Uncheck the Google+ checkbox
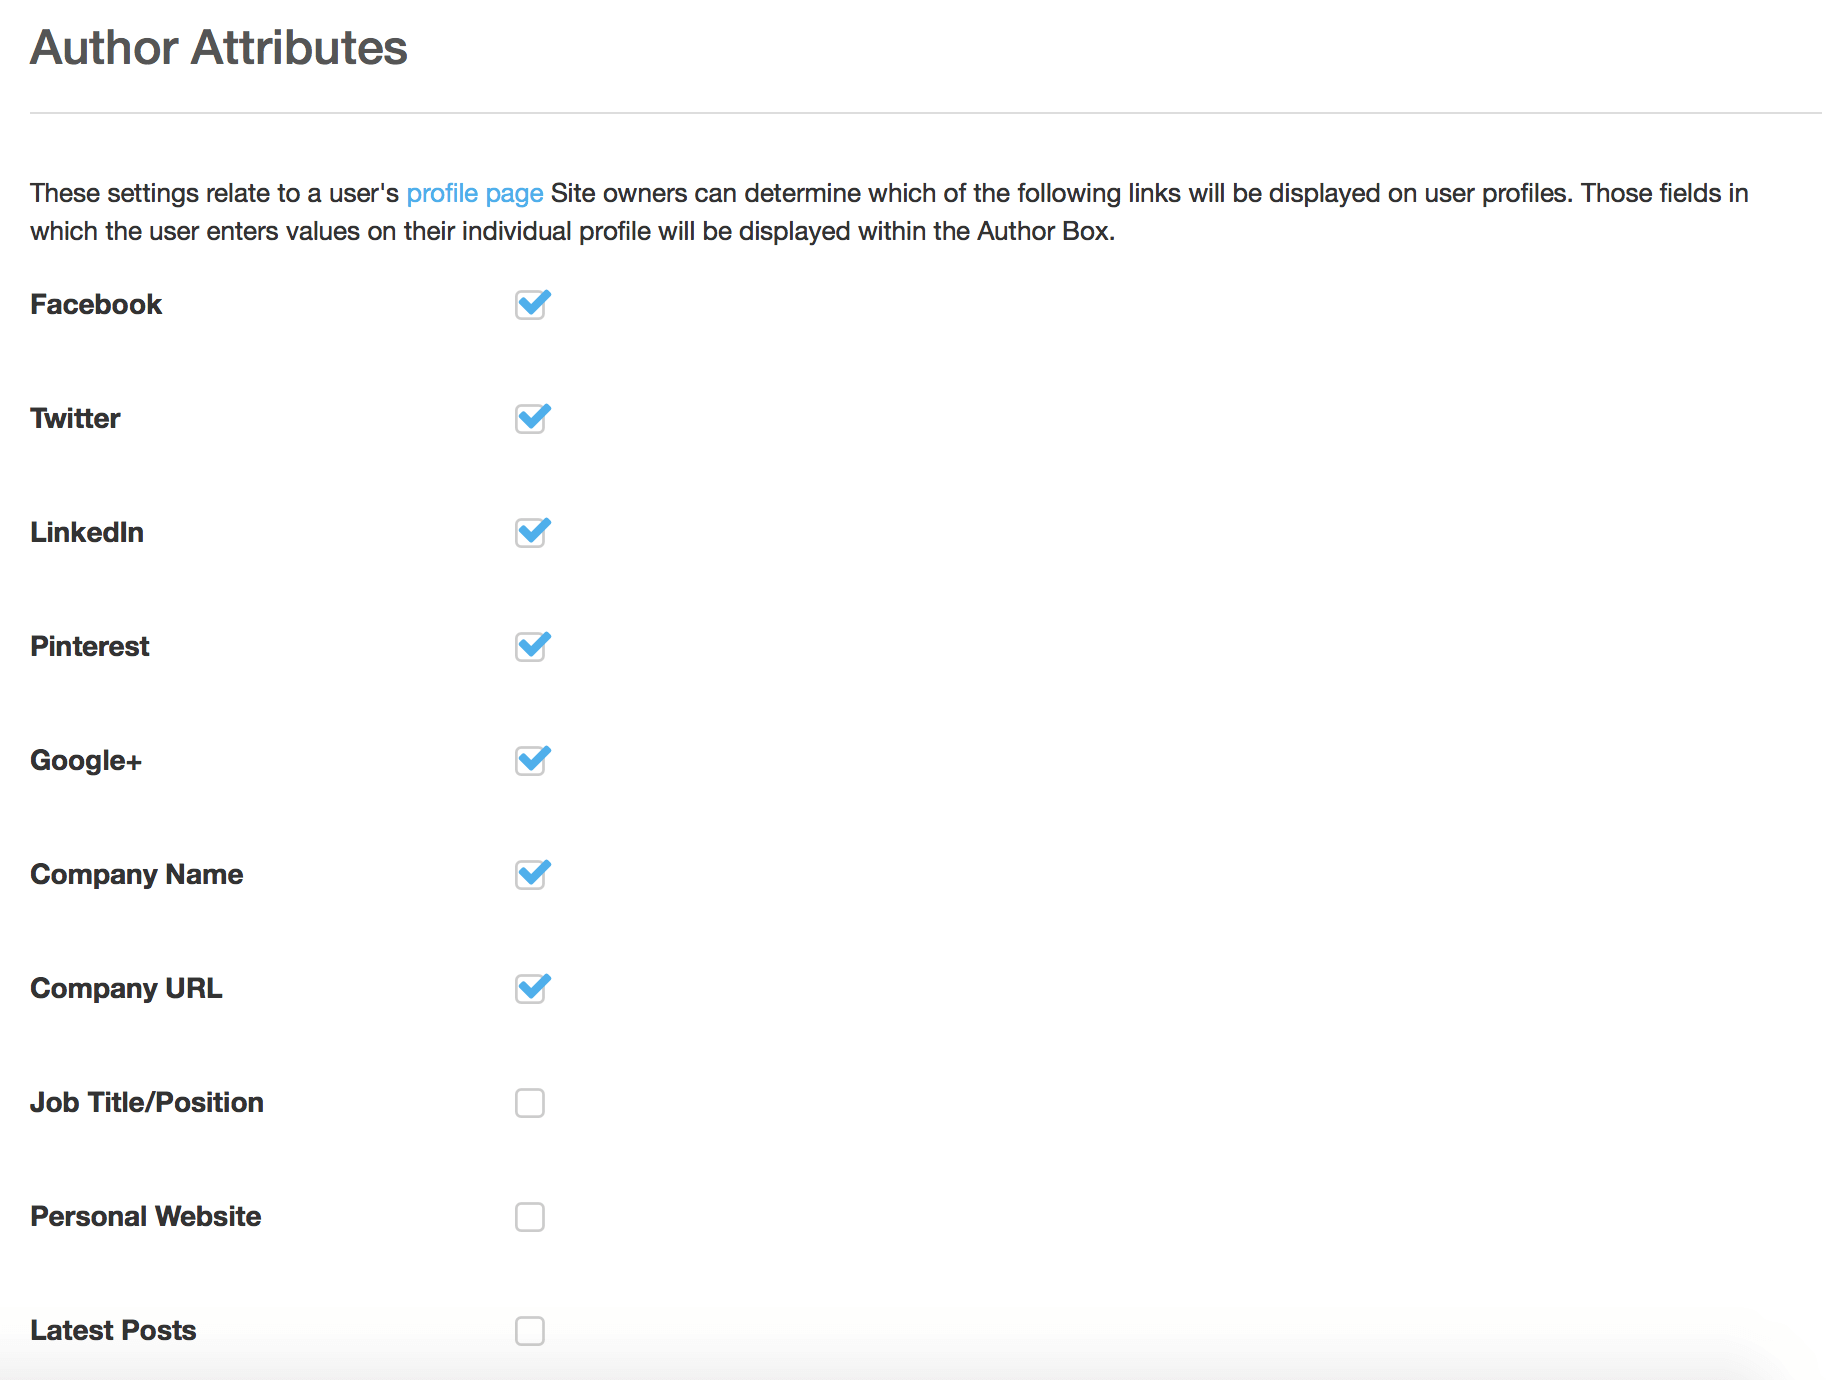The width and height of the screenshot is (1846, 1380). (532, 760)
